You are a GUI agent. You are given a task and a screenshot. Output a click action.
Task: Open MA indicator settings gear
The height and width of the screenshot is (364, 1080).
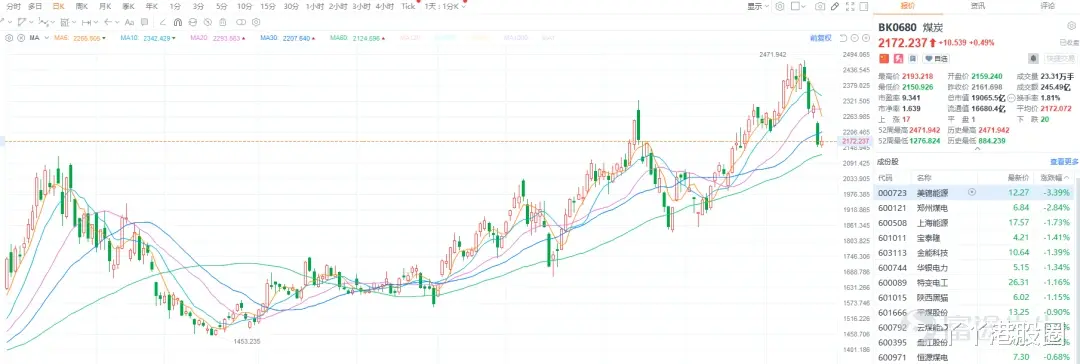point(9,38)
